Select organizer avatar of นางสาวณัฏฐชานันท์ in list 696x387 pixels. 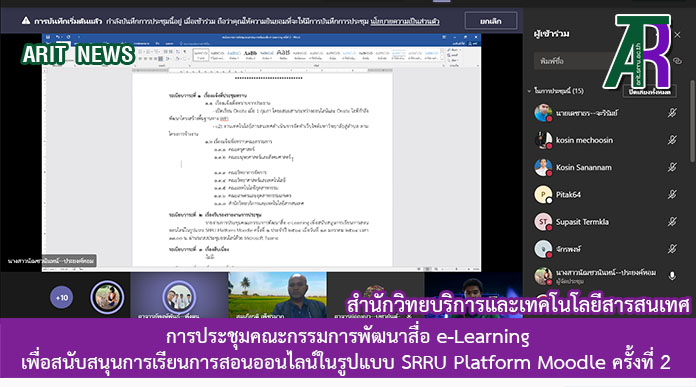(x=543, y=276)
